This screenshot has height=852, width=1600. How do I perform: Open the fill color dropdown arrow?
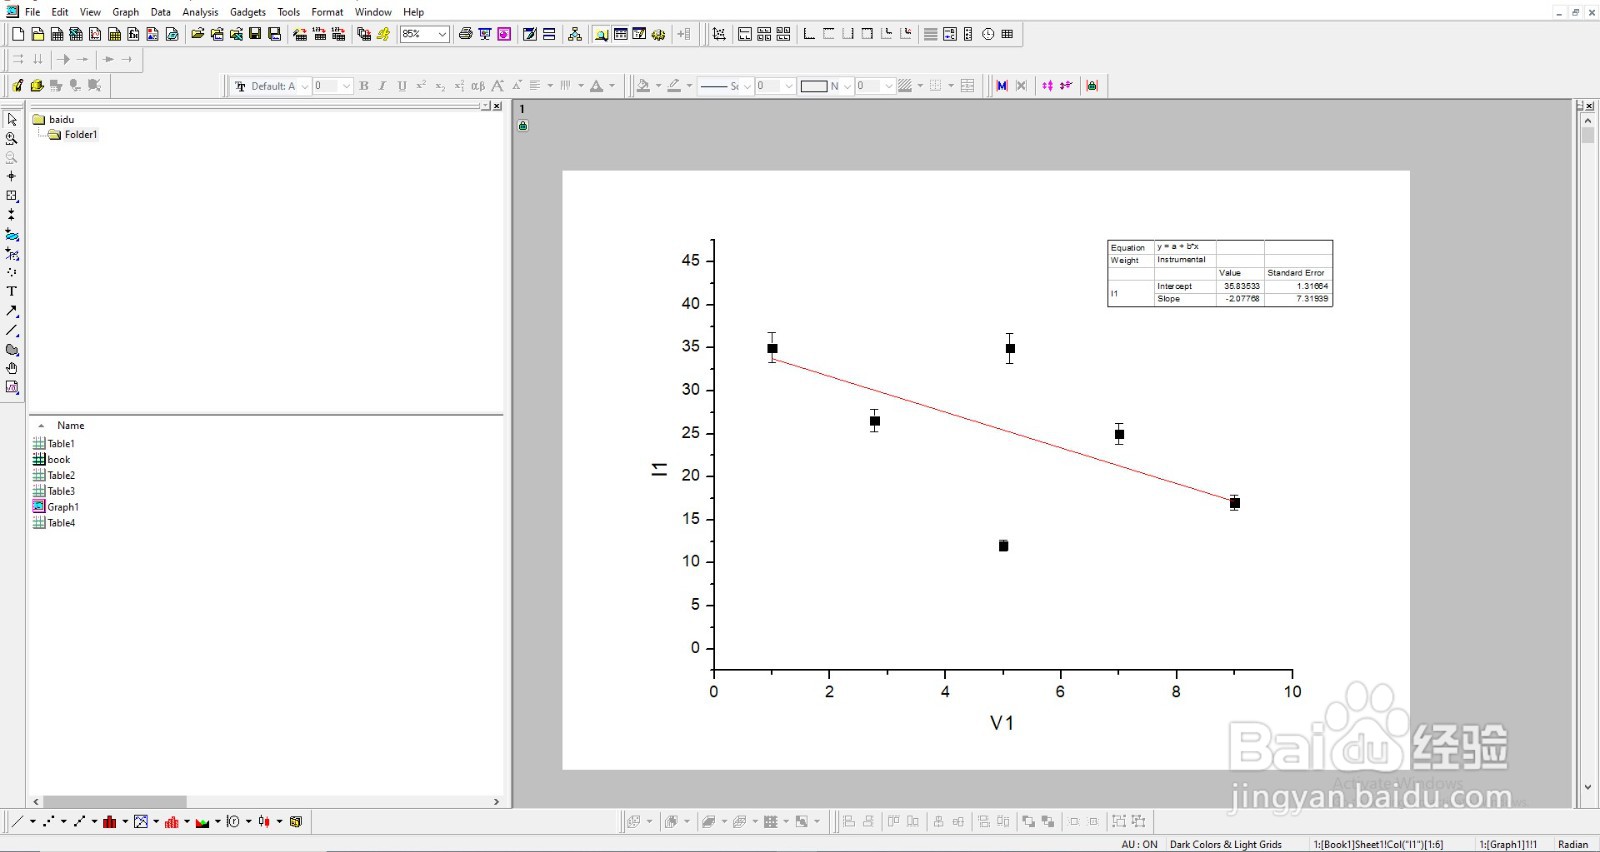coord(658,86)
